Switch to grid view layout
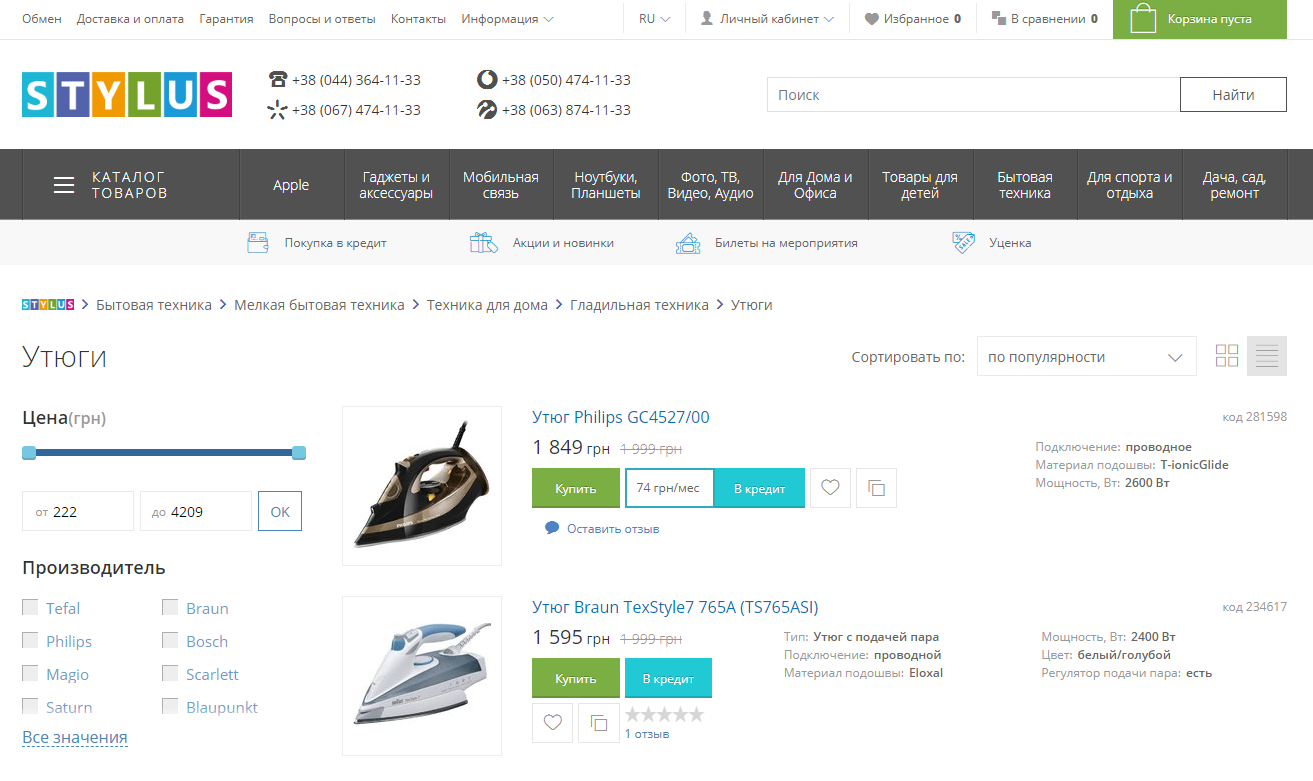The image size is (1313, 781). pos(1227,356)
